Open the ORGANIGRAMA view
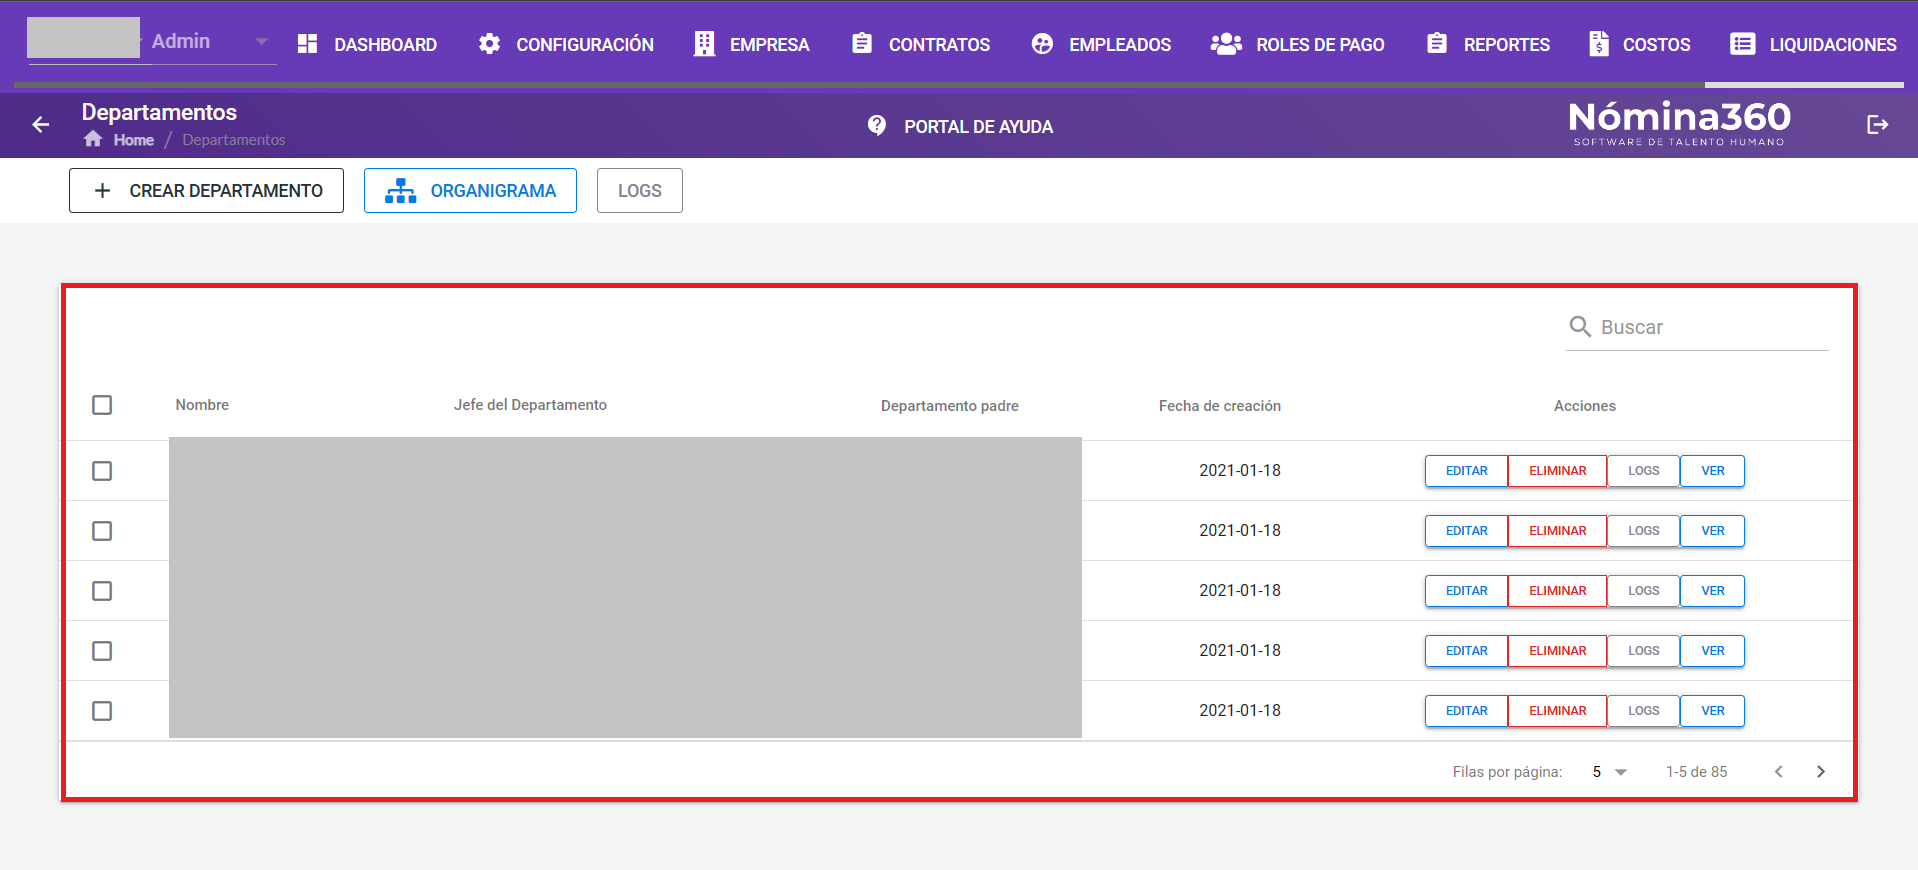This screenshot has width=1918, height=870. (470, 191)
